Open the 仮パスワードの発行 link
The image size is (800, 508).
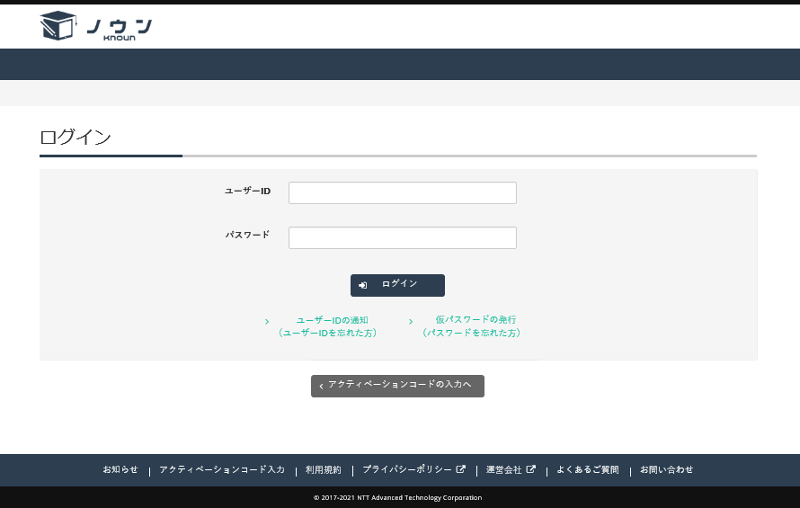[x=471, y=326]
